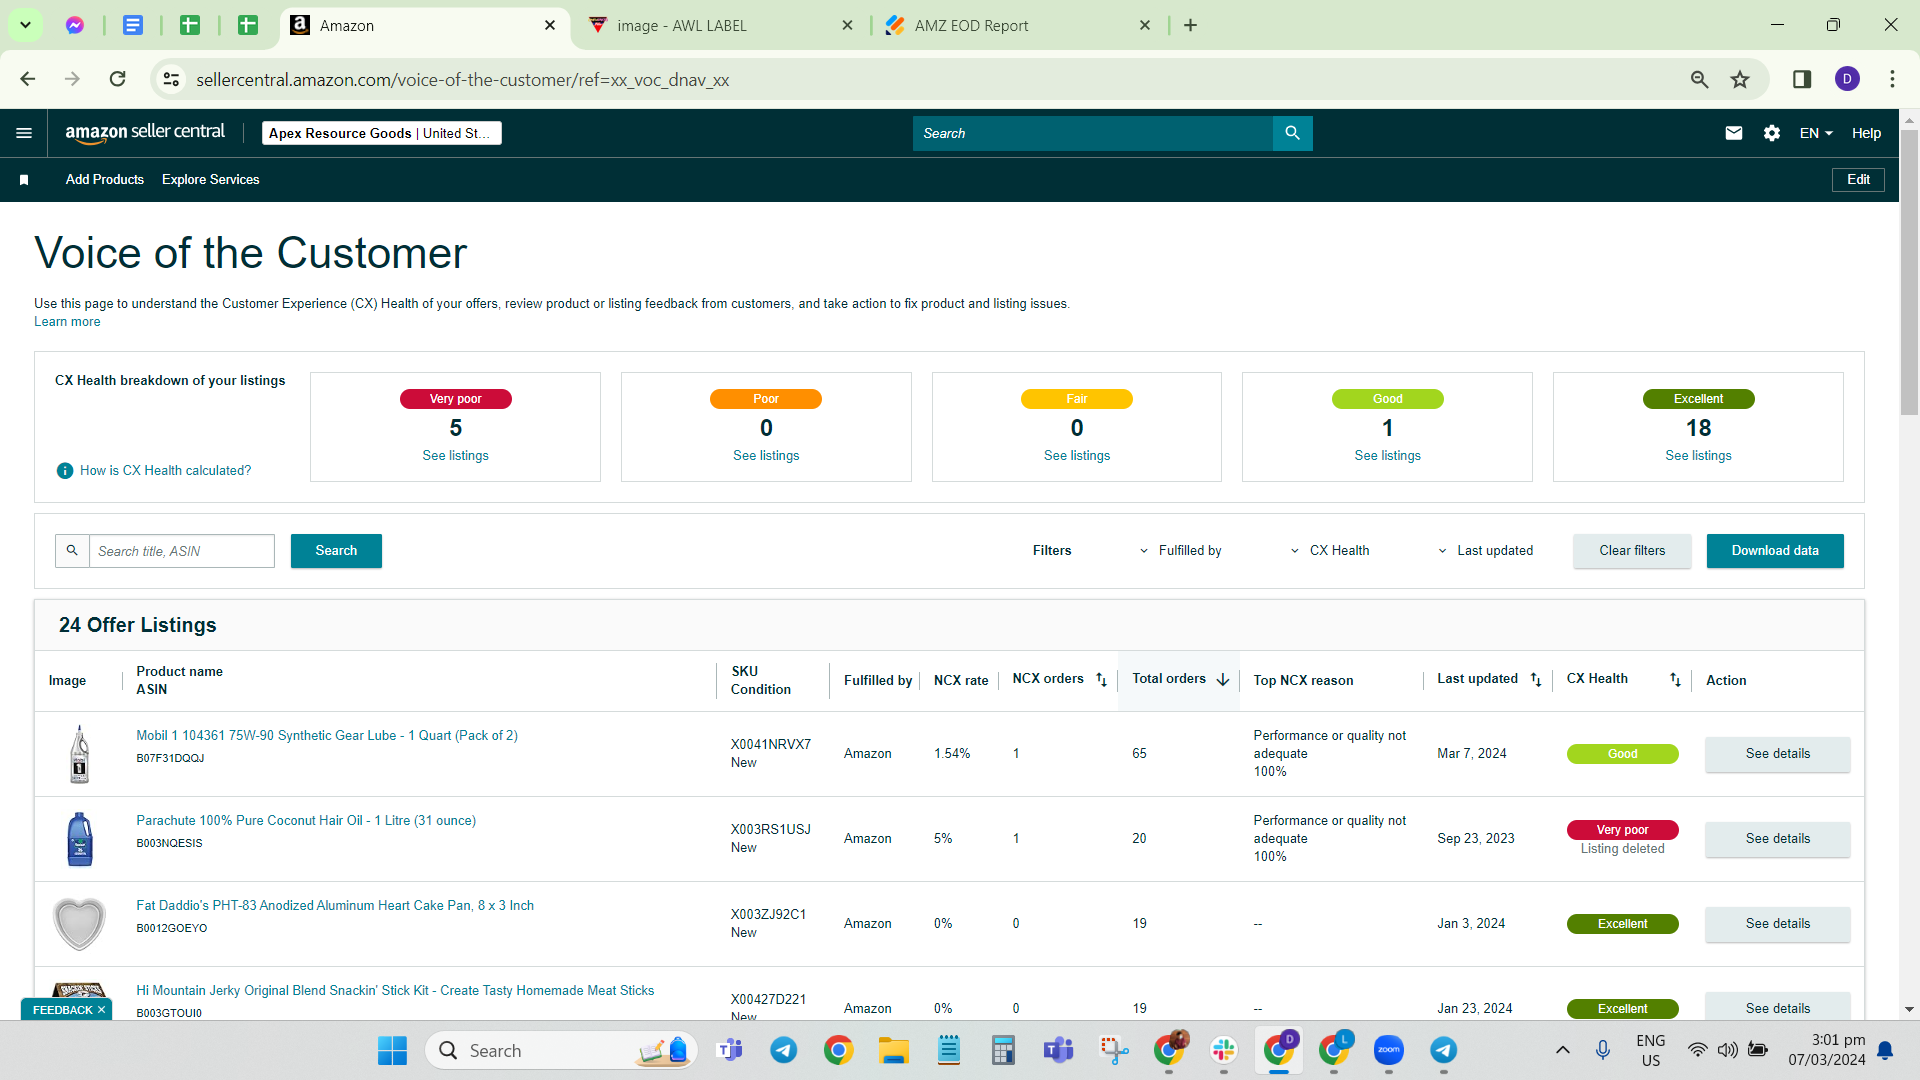Viewport: 1920px width, 1080px height.
Task: Open the settings gear in Seller Central
Action: [x=1771, y=133]
